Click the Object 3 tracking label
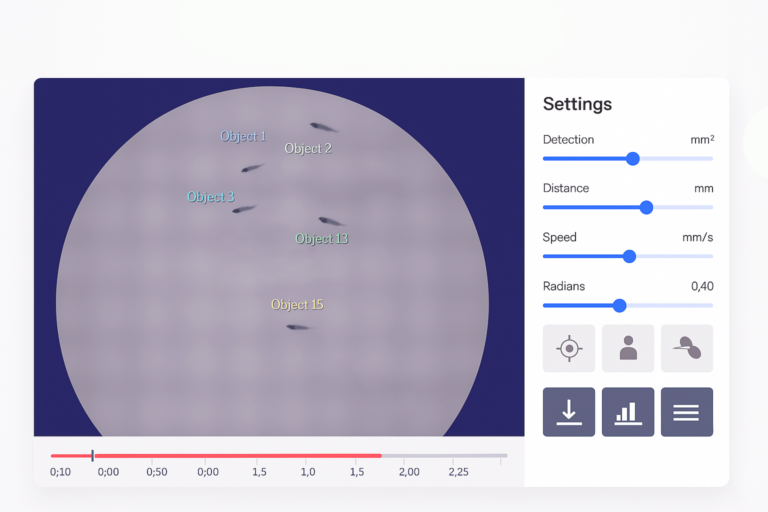Viewport: 768px width, 512px height. 211,197
